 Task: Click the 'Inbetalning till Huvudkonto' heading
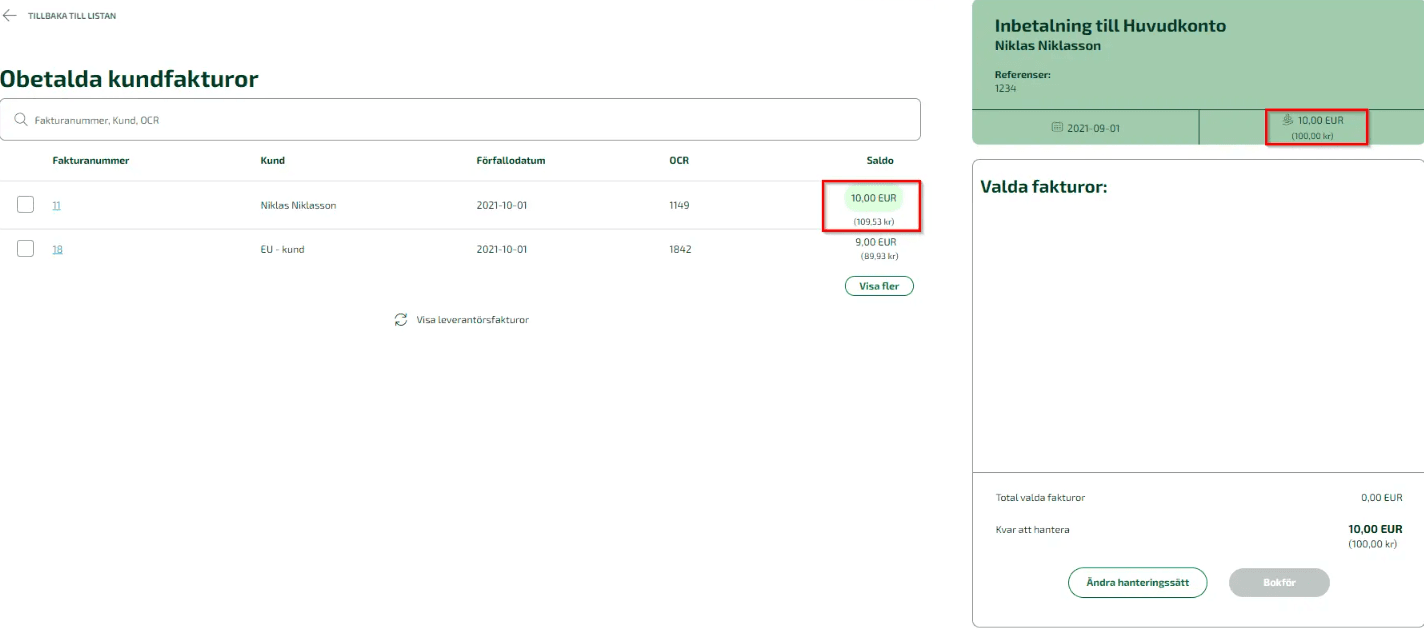1110,26
